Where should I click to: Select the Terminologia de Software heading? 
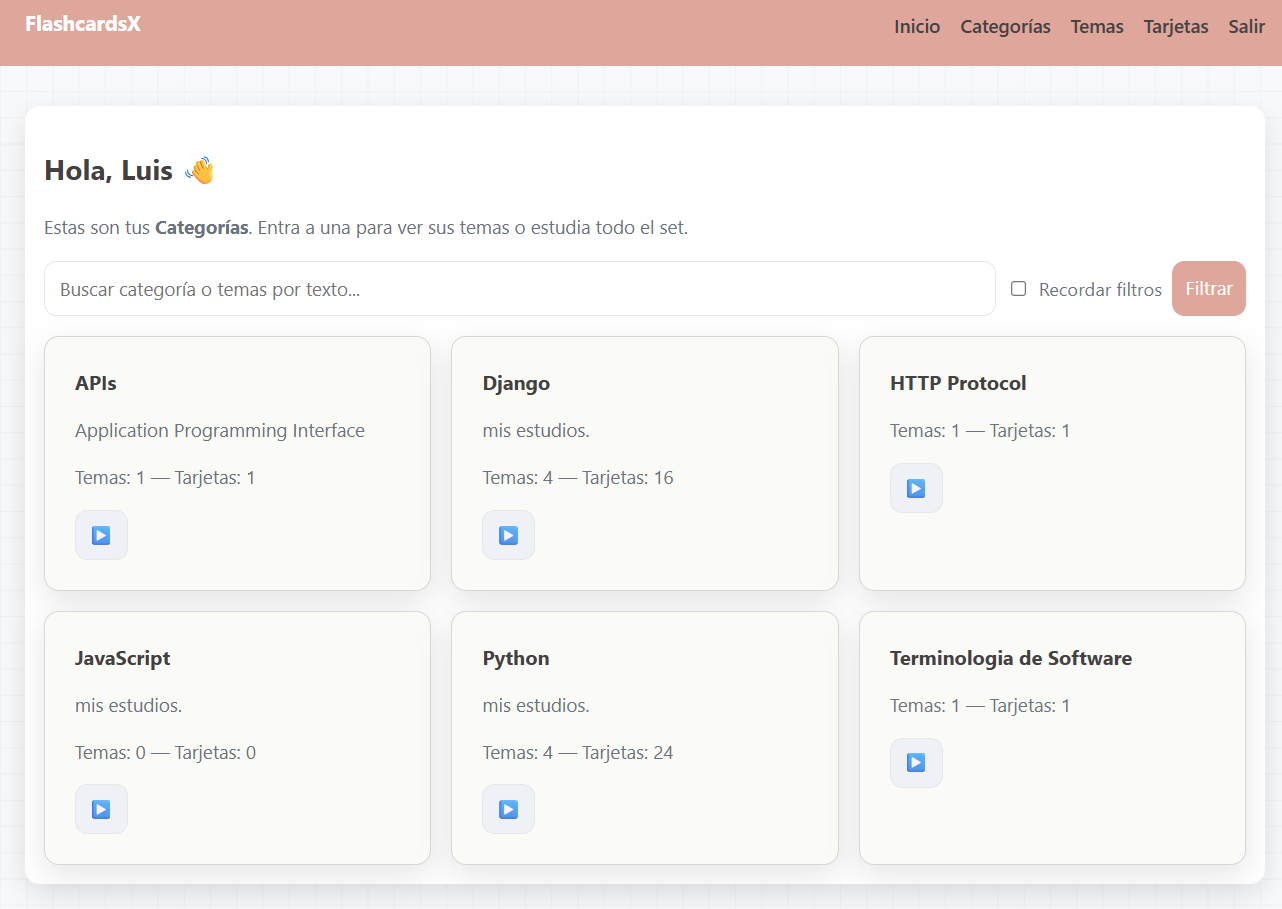1010,658
